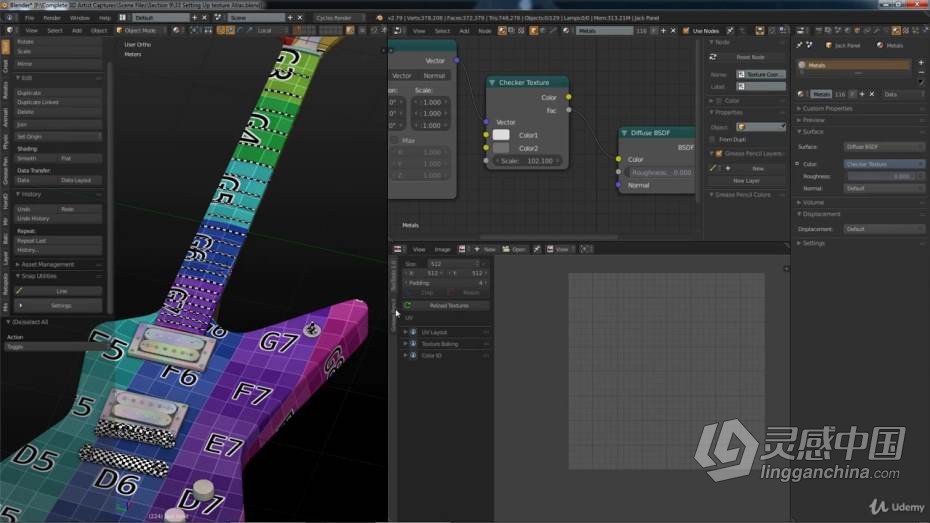930x523 pixels.
Task: Click the Jack Panel object icon in breadcrumb
Action: tap(829, 45)
